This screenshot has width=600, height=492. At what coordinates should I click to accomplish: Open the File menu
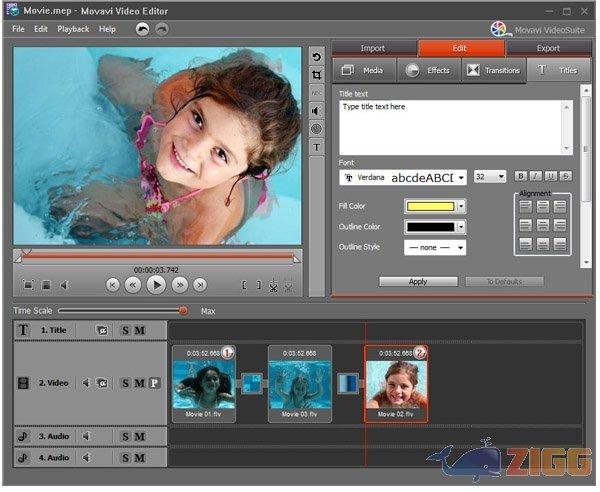[18, 29]
